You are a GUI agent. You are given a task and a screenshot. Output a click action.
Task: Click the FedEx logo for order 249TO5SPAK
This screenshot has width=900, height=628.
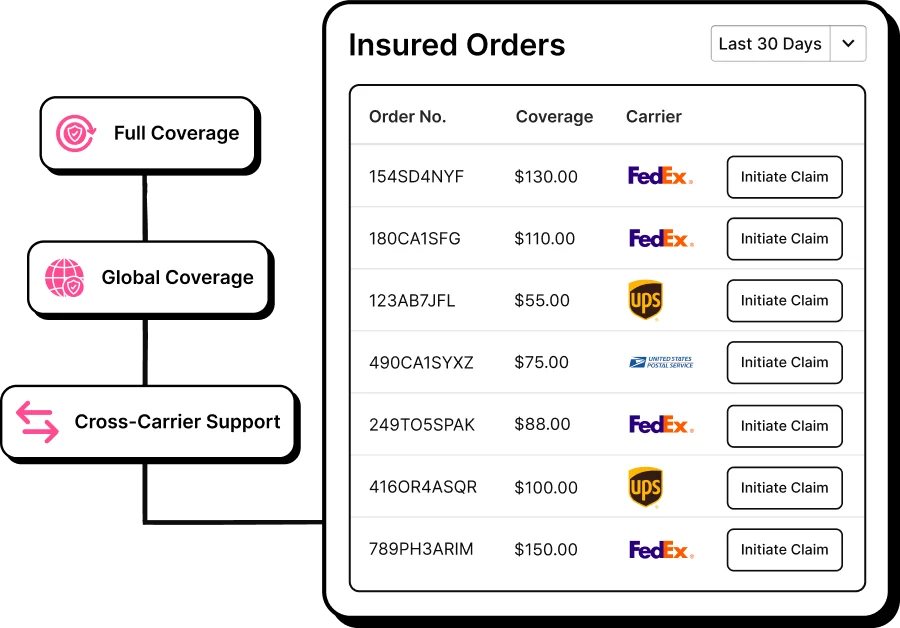[661, 424]
